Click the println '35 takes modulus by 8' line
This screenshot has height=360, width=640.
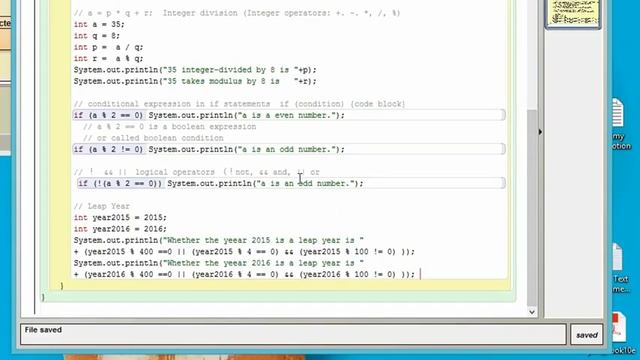tap(195, 82)
